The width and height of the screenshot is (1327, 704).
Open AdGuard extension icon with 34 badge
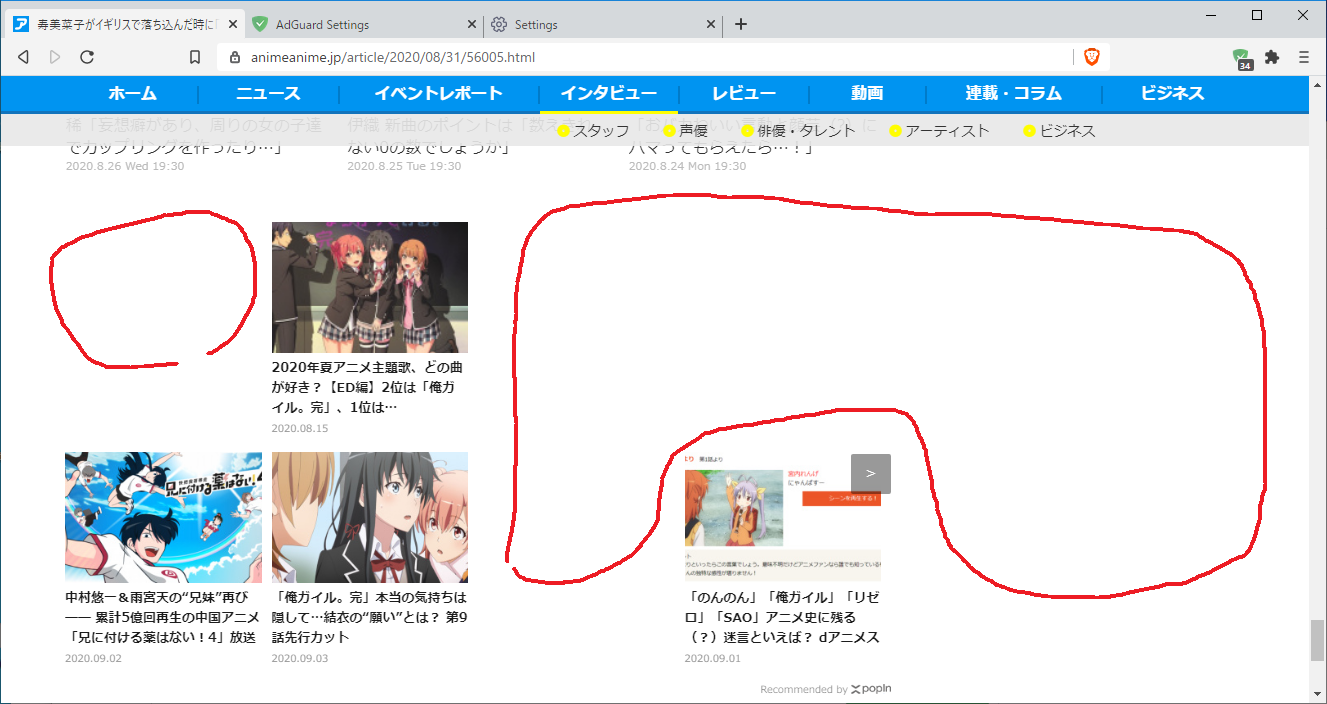click(1241, 58)
